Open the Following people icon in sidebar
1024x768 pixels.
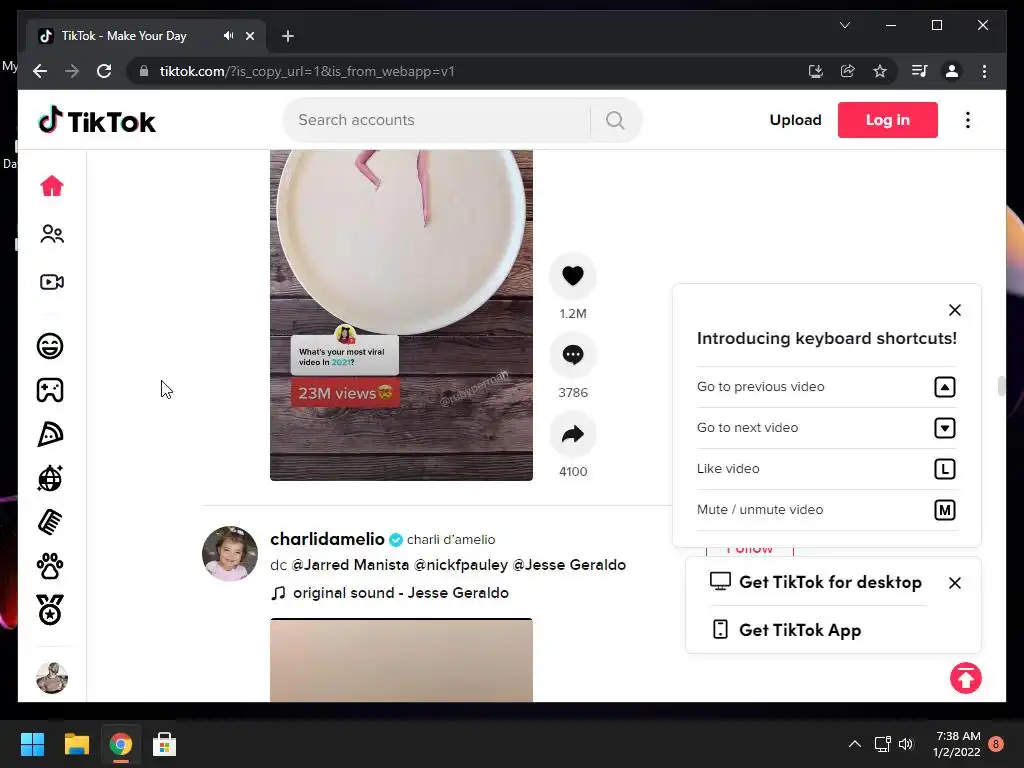pos(52,234)
